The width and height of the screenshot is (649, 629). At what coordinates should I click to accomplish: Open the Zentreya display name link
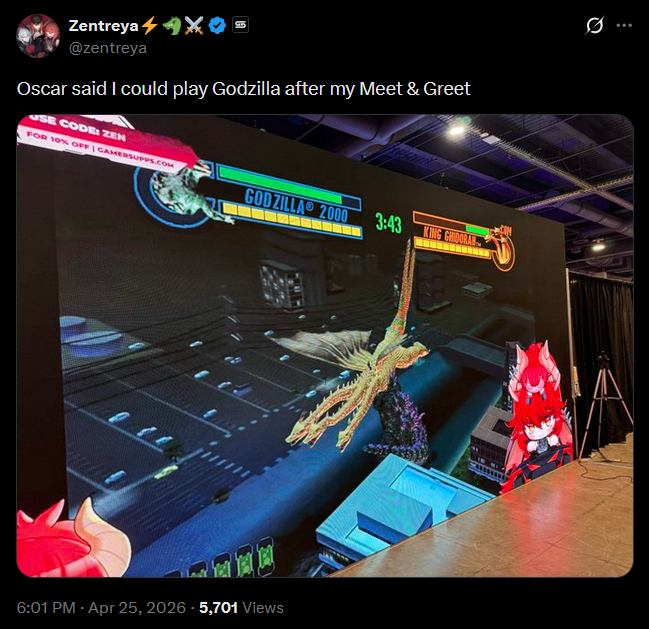[x=103, y=26]
